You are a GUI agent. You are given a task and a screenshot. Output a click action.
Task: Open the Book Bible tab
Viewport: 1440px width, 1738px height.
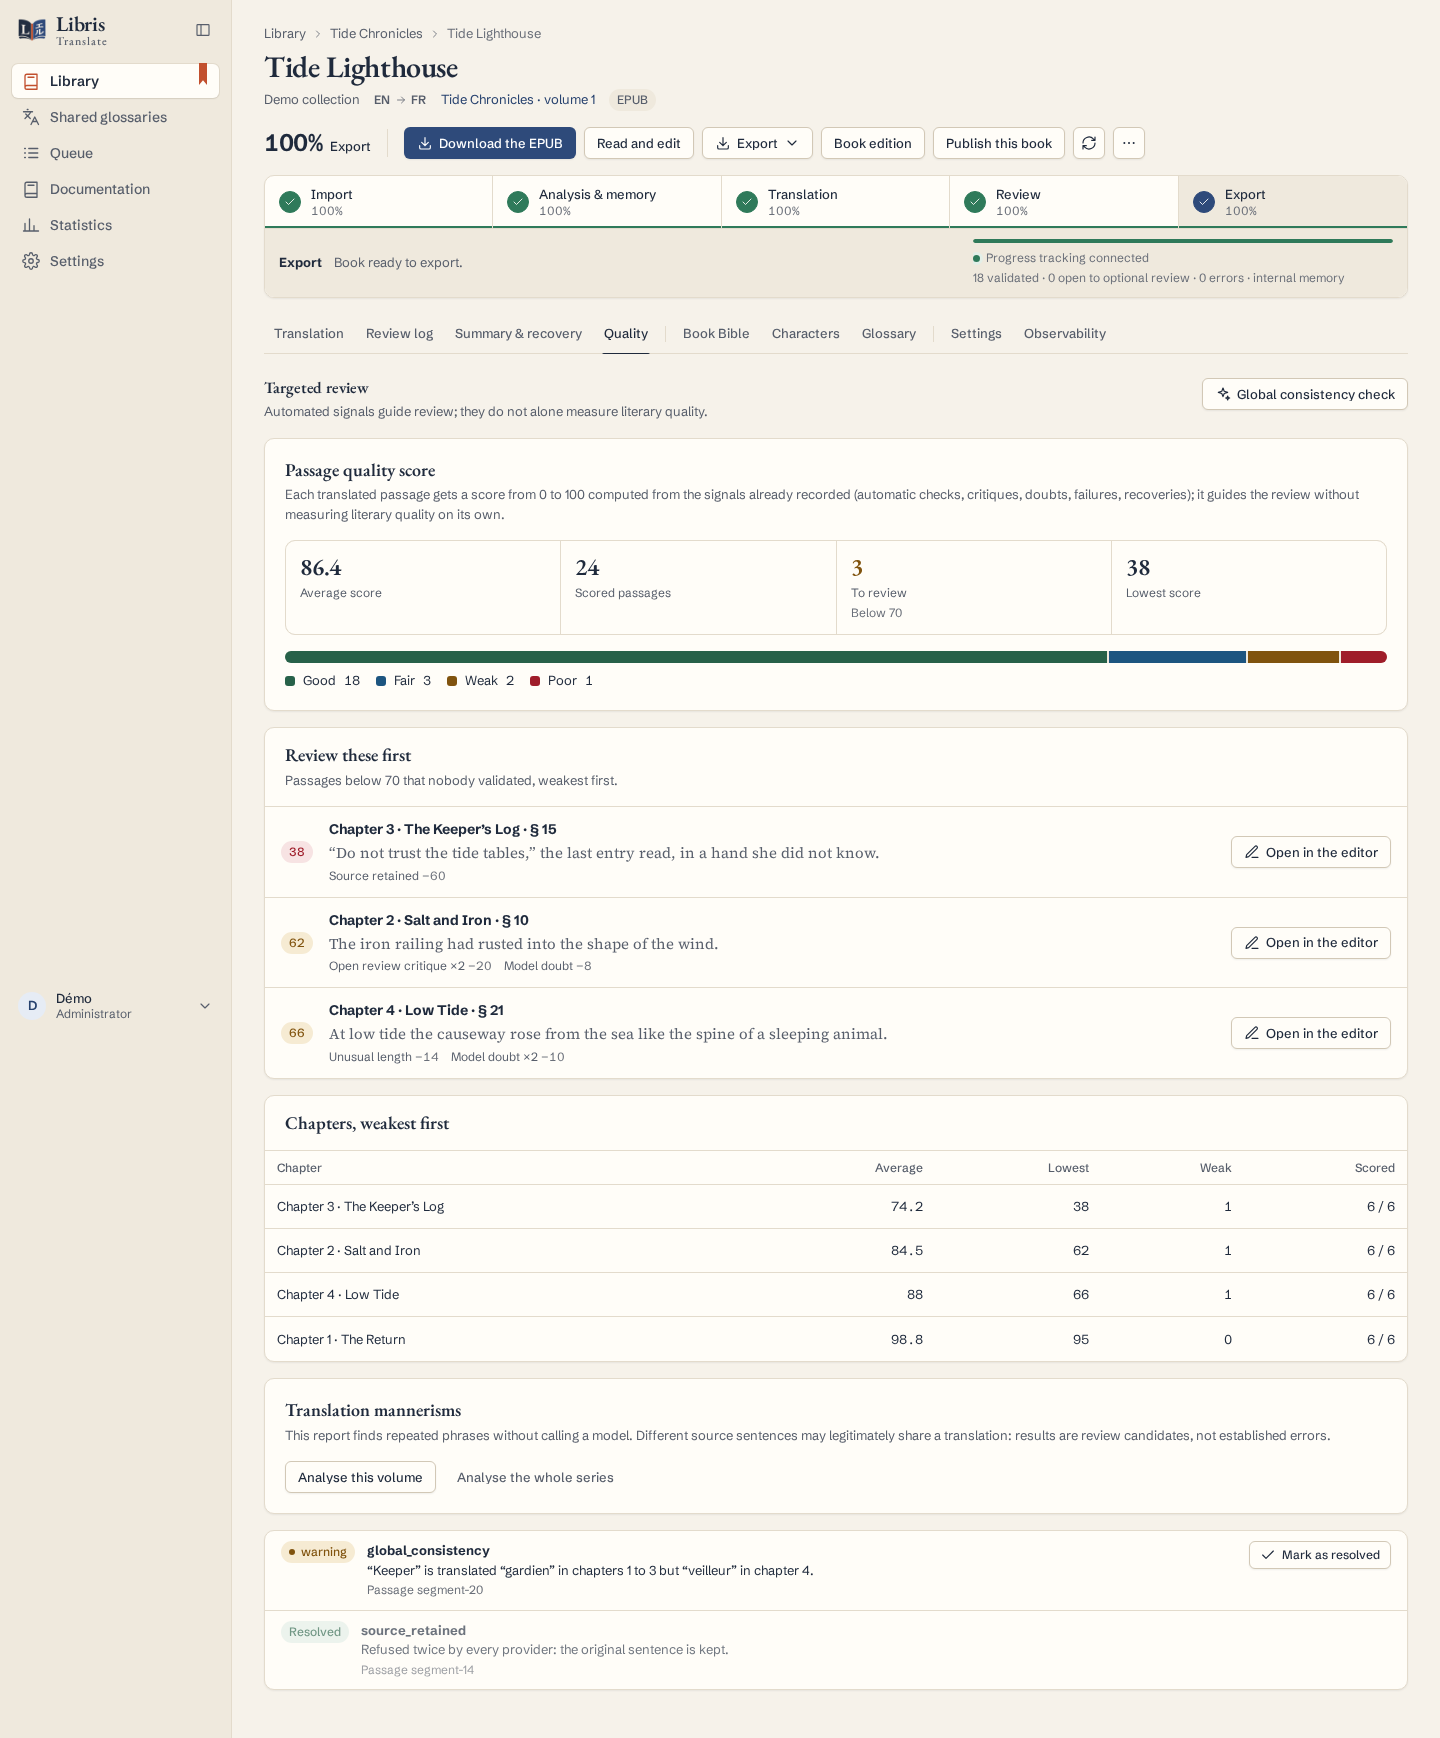(x=716, y=334)
